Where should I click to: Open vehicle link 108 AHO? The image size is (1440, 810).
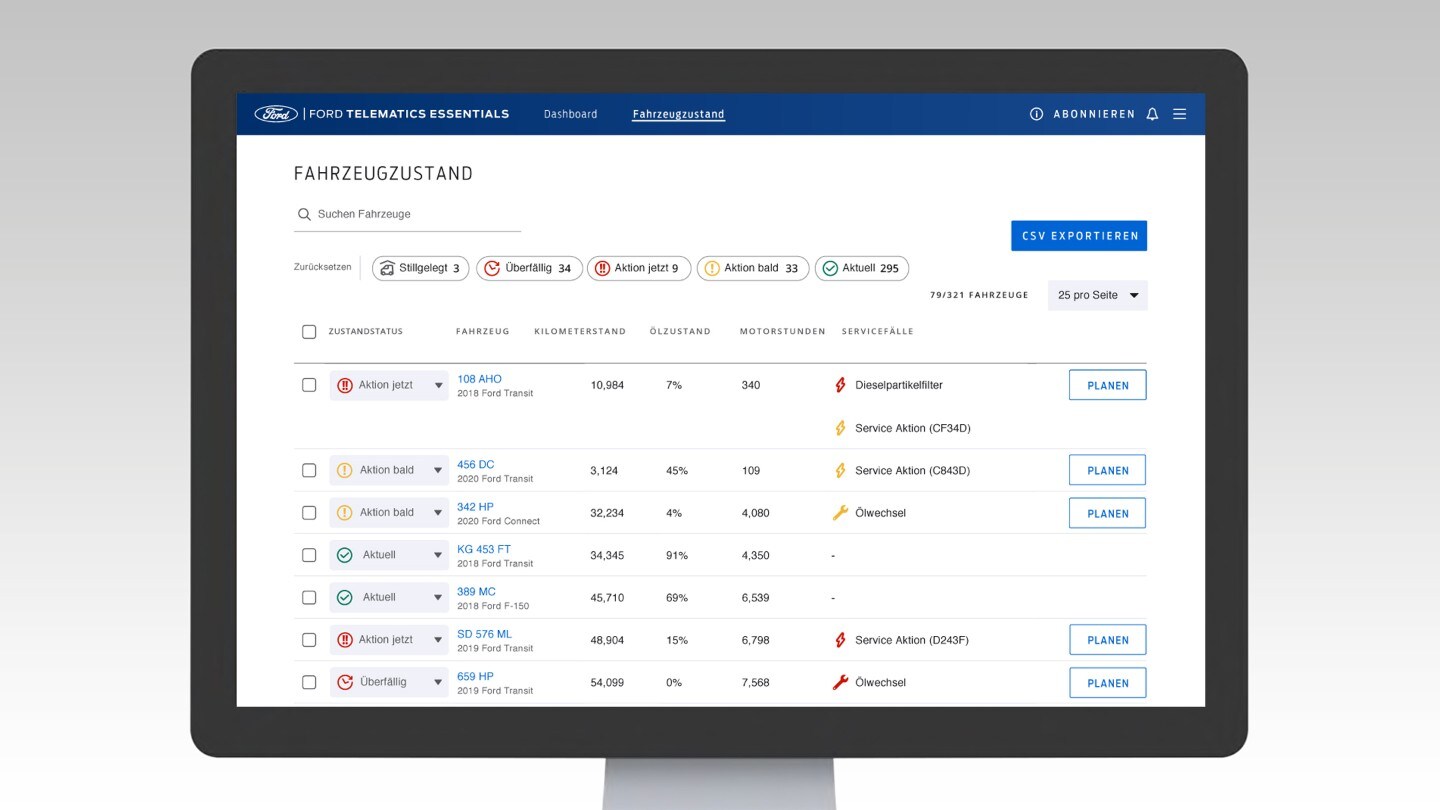point(479,379)
